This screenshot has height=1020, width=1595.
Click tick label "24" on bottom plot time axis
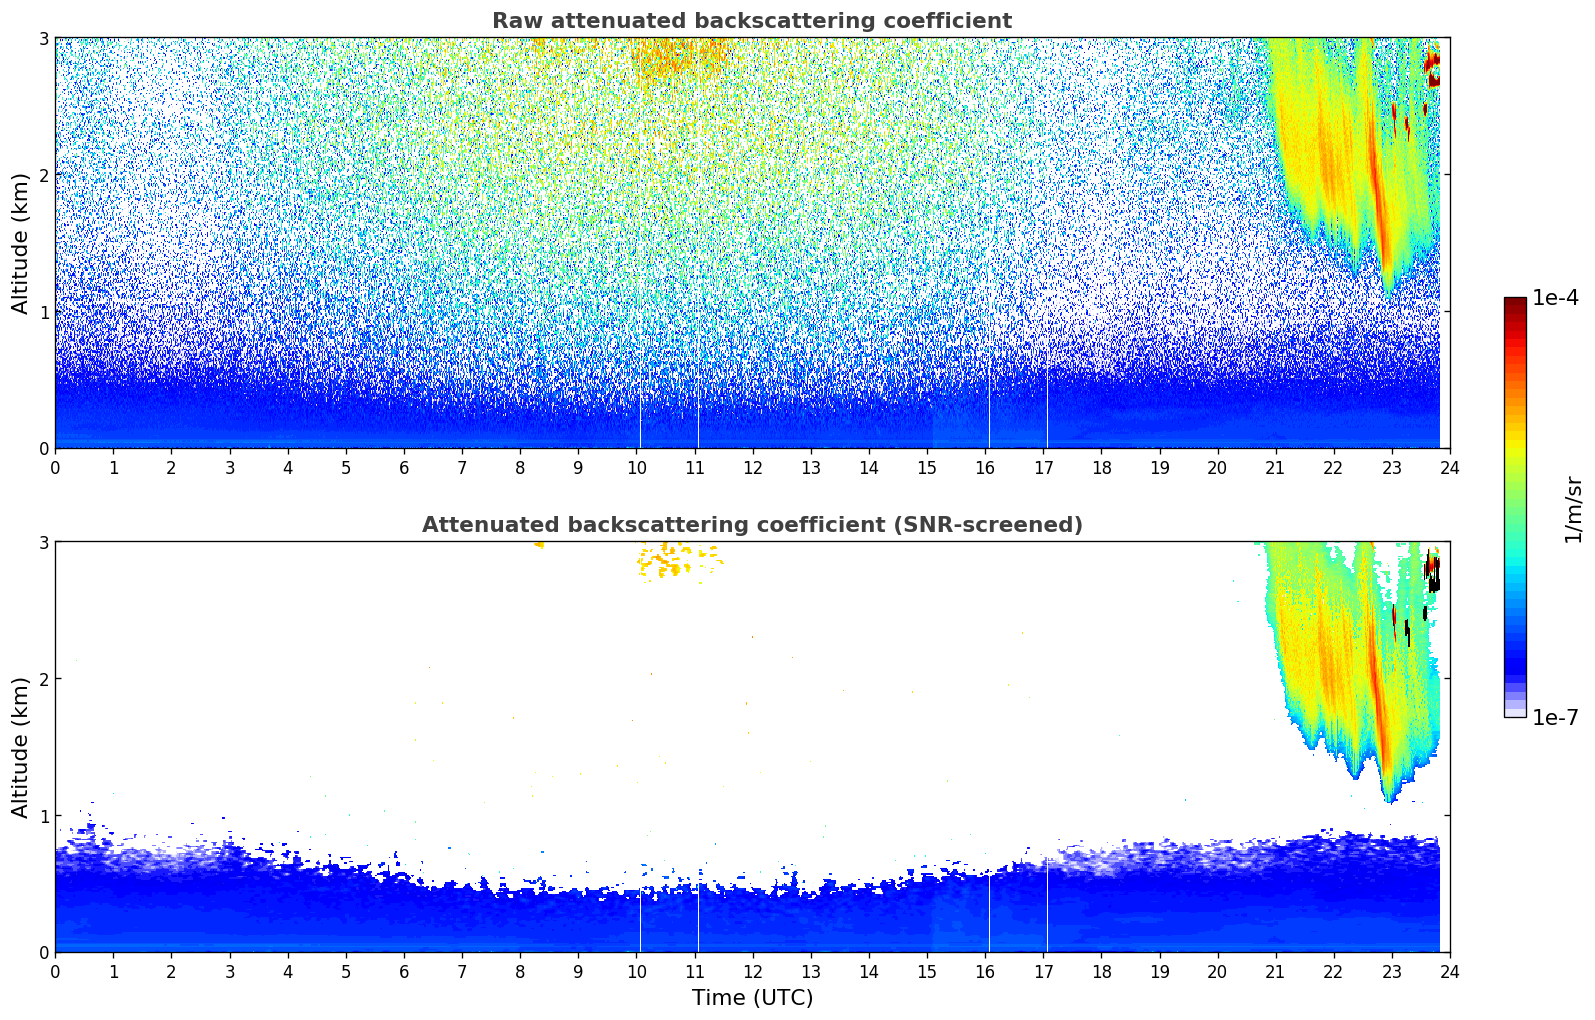pos(1450,971)
